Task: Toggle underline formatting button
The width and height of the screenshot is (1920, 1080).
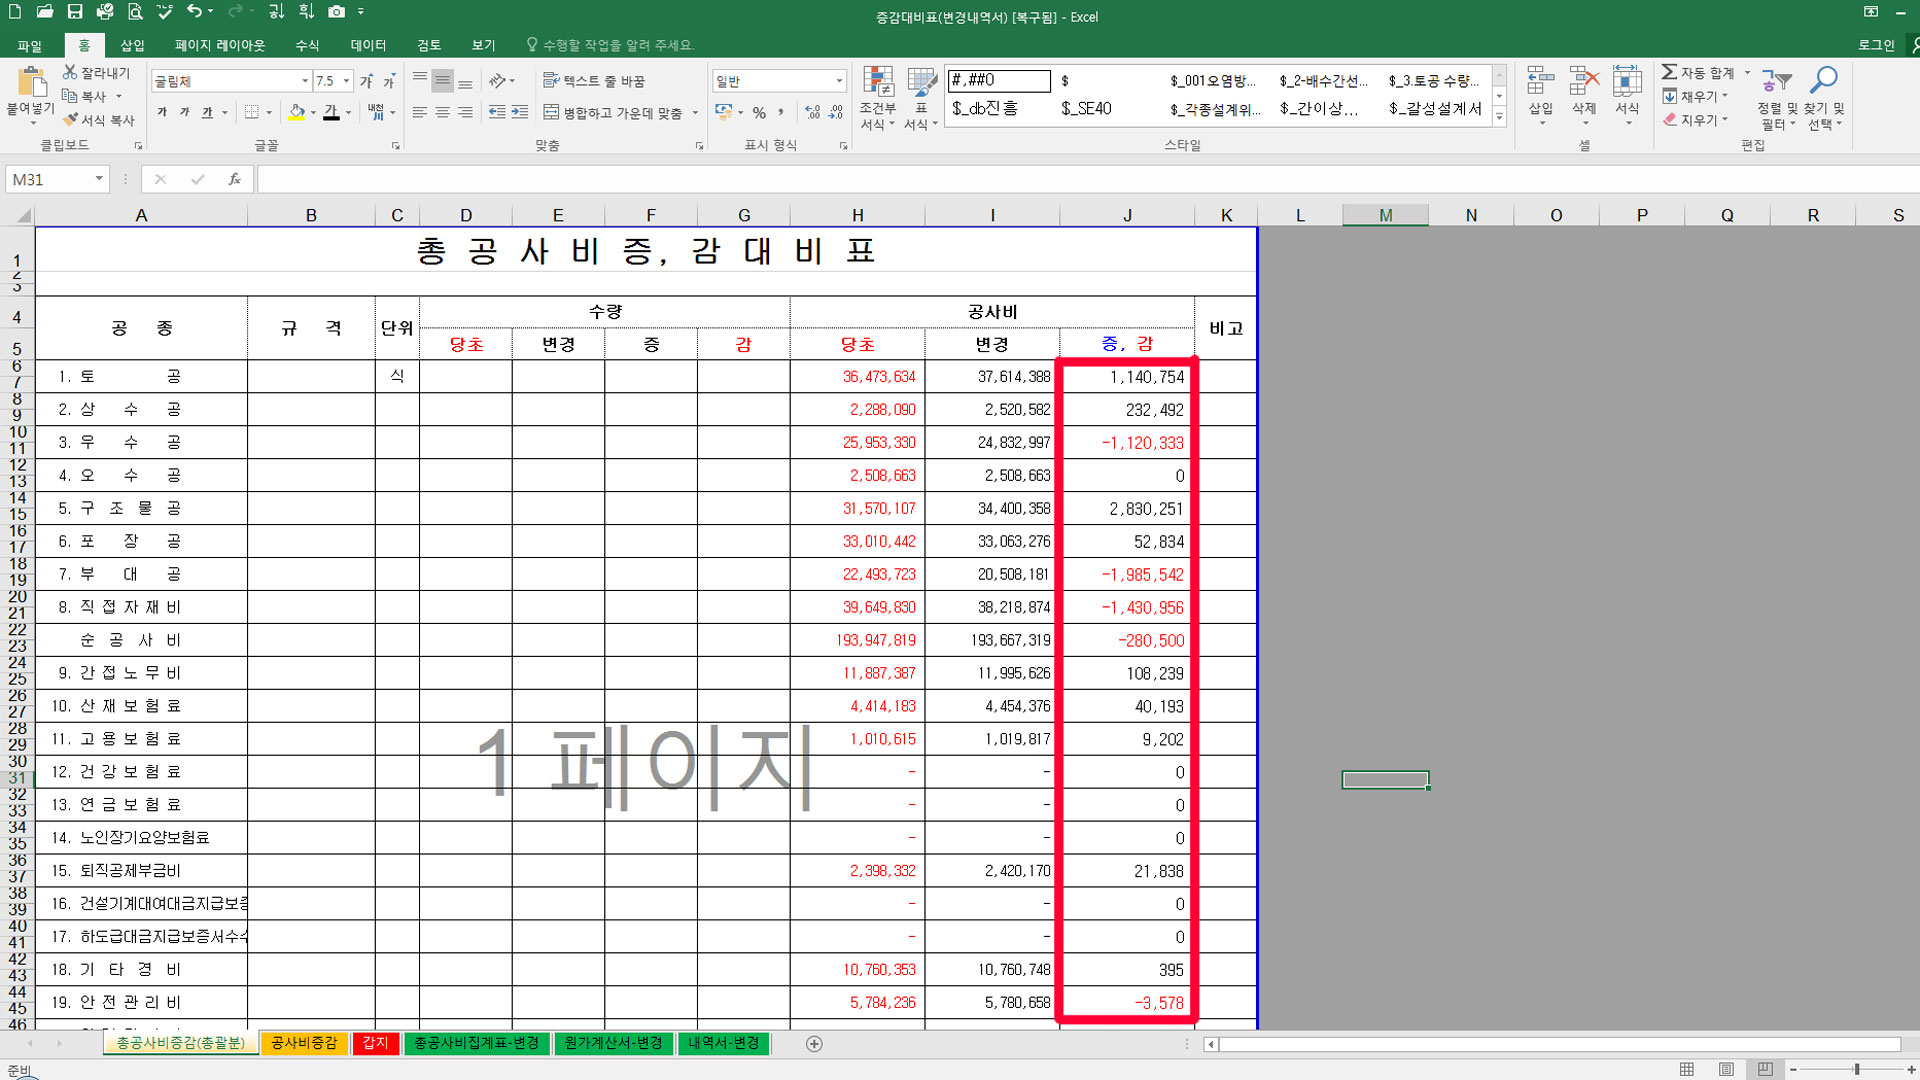Action: tap(207, 113)
